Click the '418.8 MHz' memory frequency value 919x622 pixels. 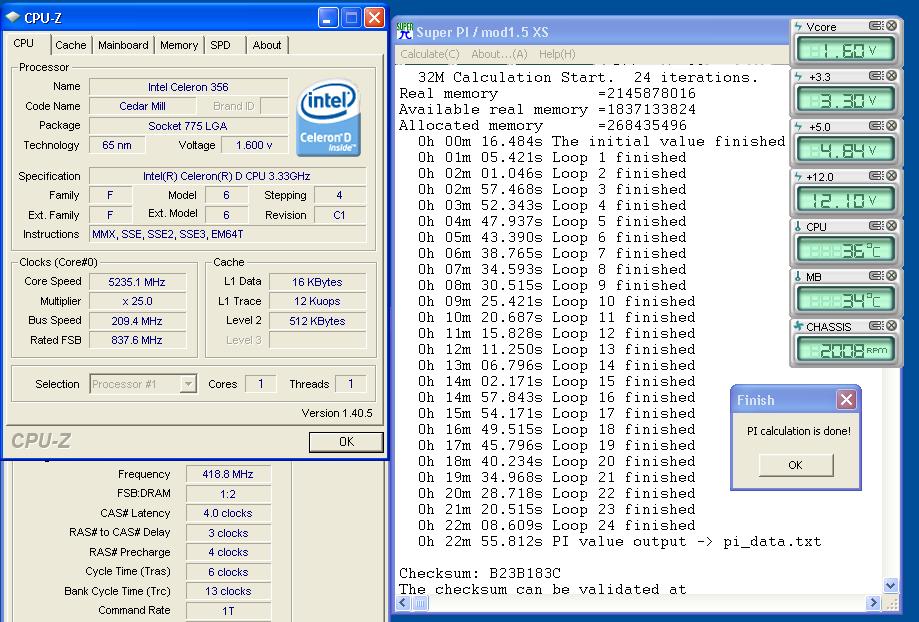click(228, 474)
